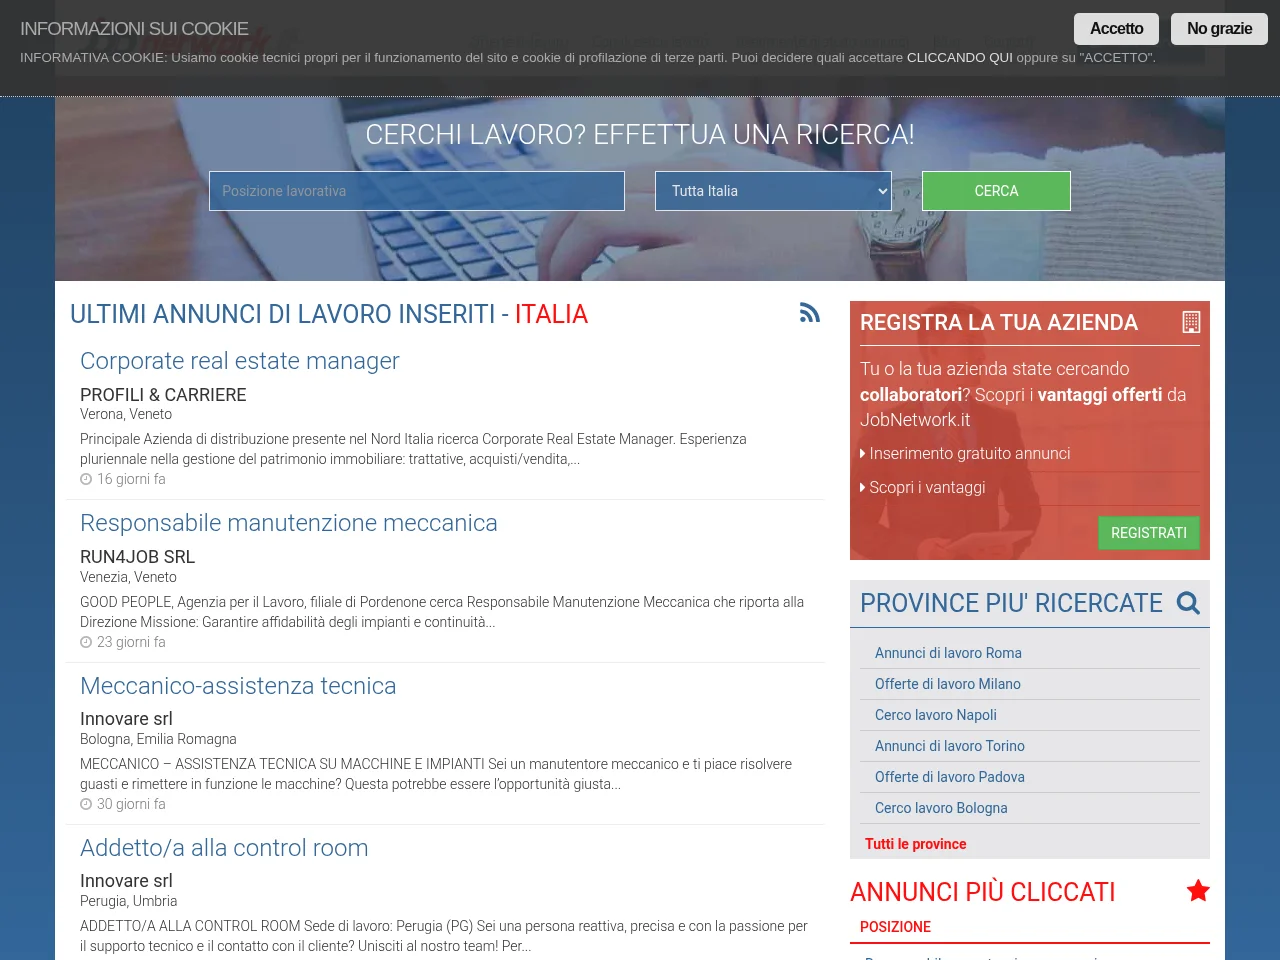The image size is (1280, 960).
Task: Open Corporate real estate manager listing
Action: pos(239,361)
